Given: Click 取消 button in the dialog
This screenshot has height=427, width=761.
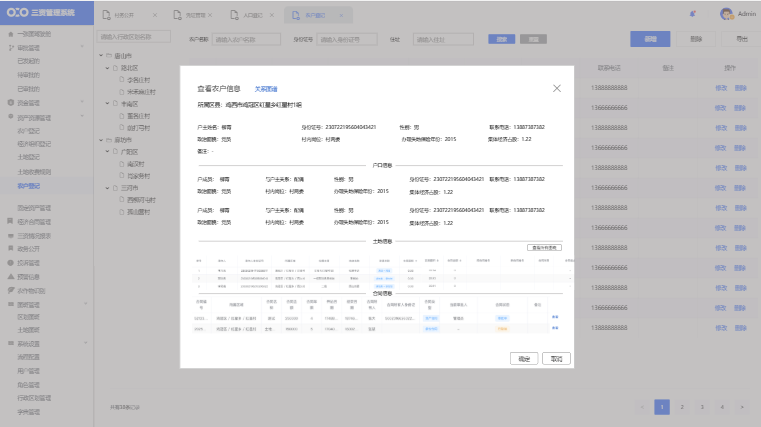Looking at the screenshot, I should pos(556,358).
